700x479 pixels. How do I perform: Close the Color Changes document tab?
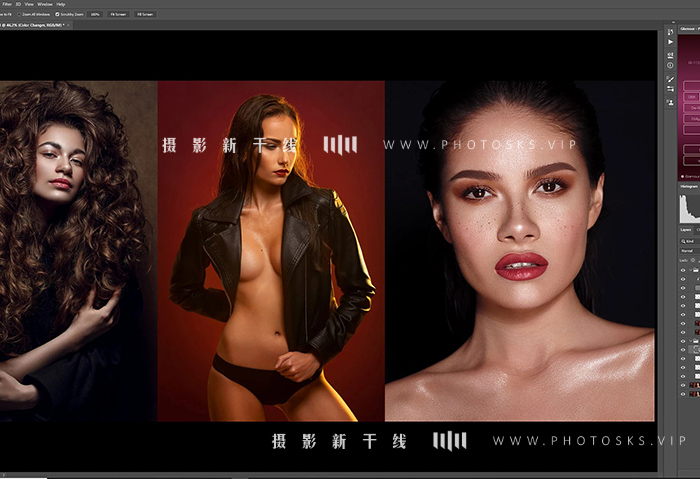click(x=68, y=25)
